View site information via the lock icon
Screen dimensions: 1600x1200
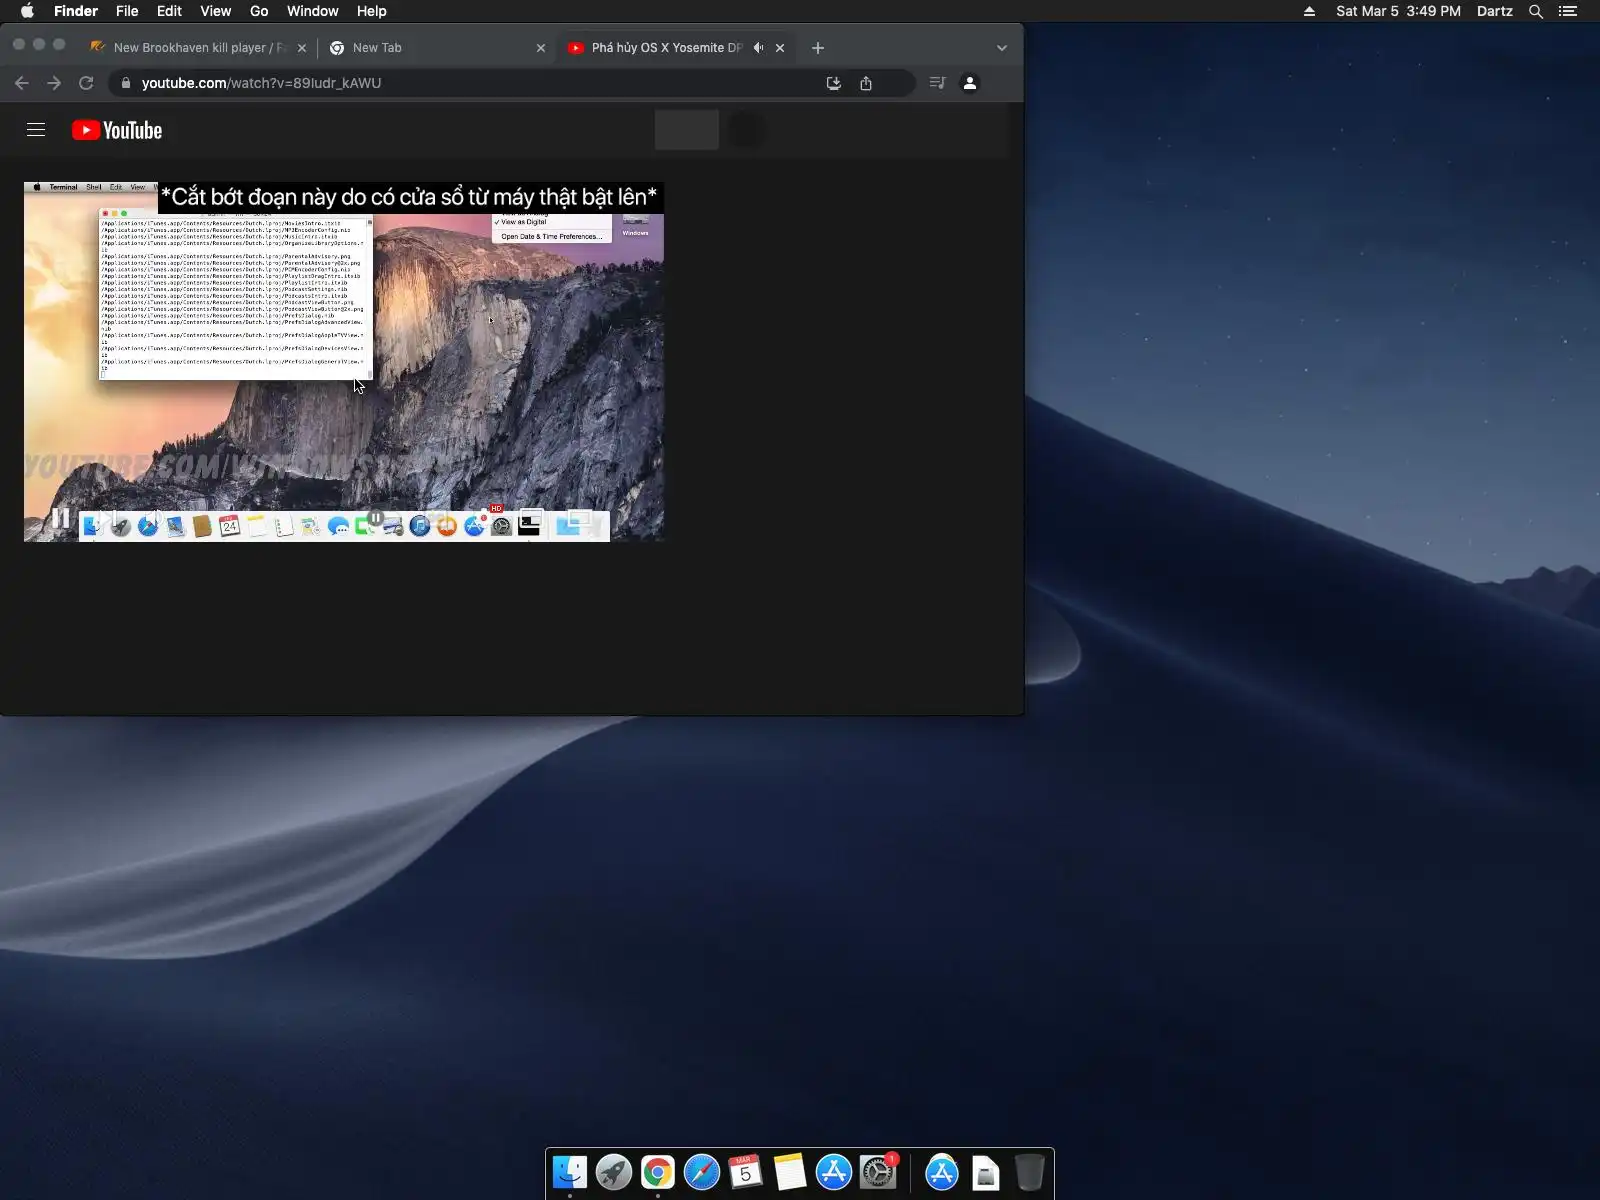(x=126, y=83)
